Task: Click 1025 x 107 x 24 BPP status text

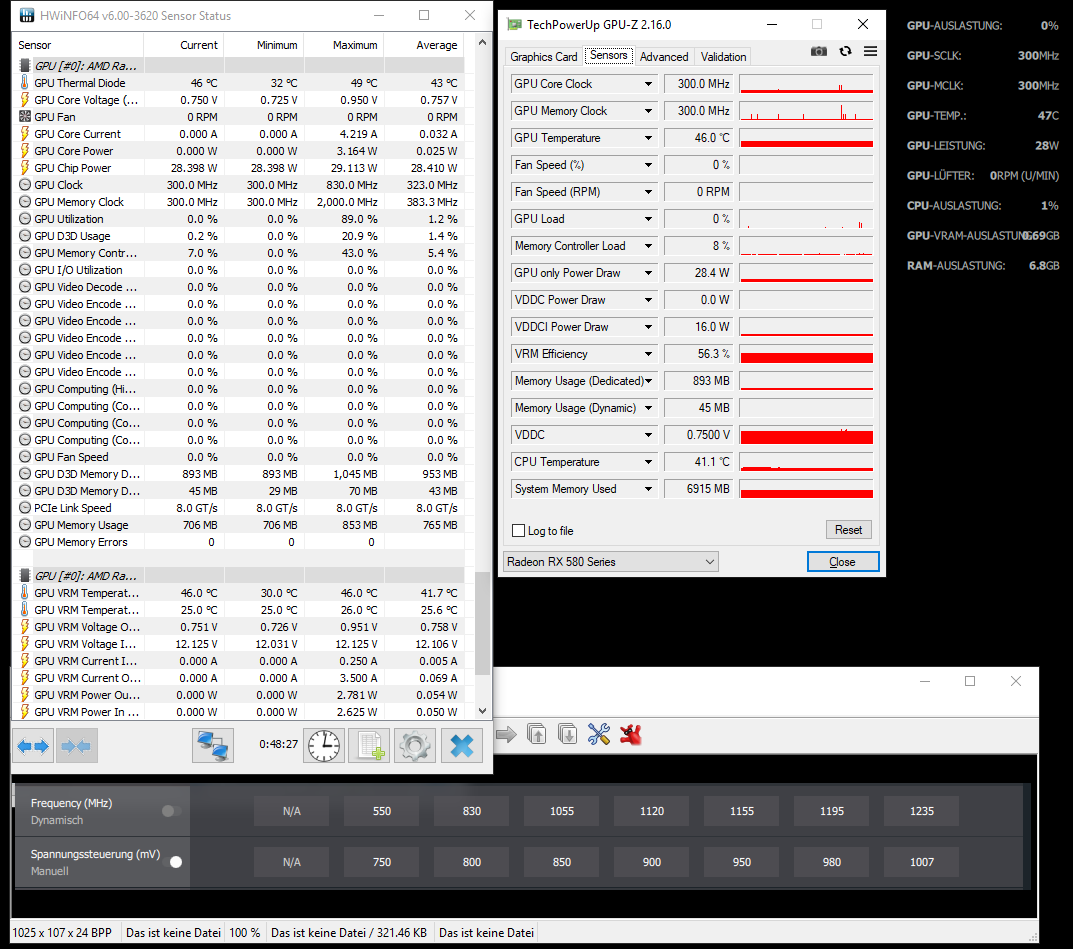Action: coord(62,933)
